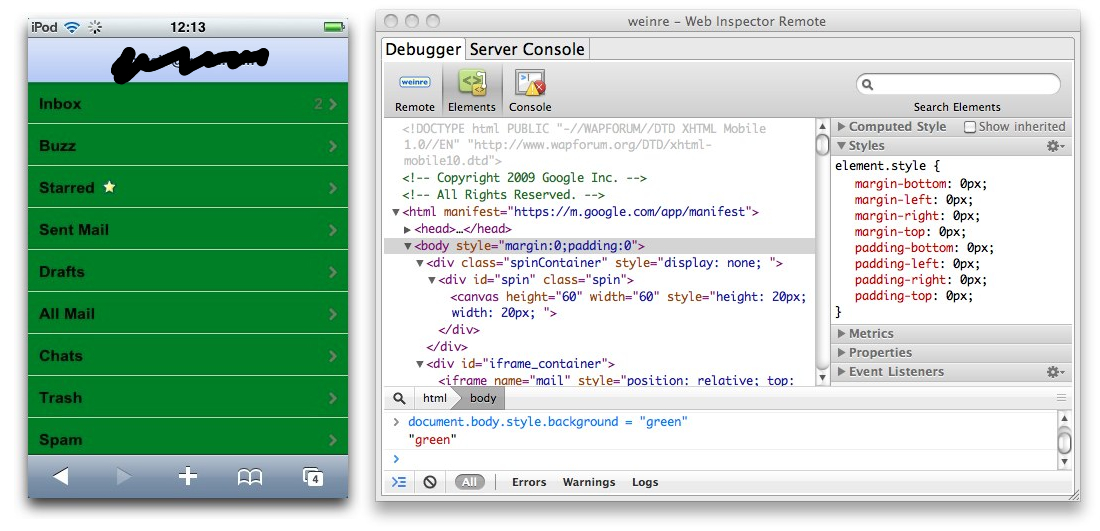This screenshot has height=531, width=1100.
Task: Expand the Computed Style section
Action: (842, 127)
